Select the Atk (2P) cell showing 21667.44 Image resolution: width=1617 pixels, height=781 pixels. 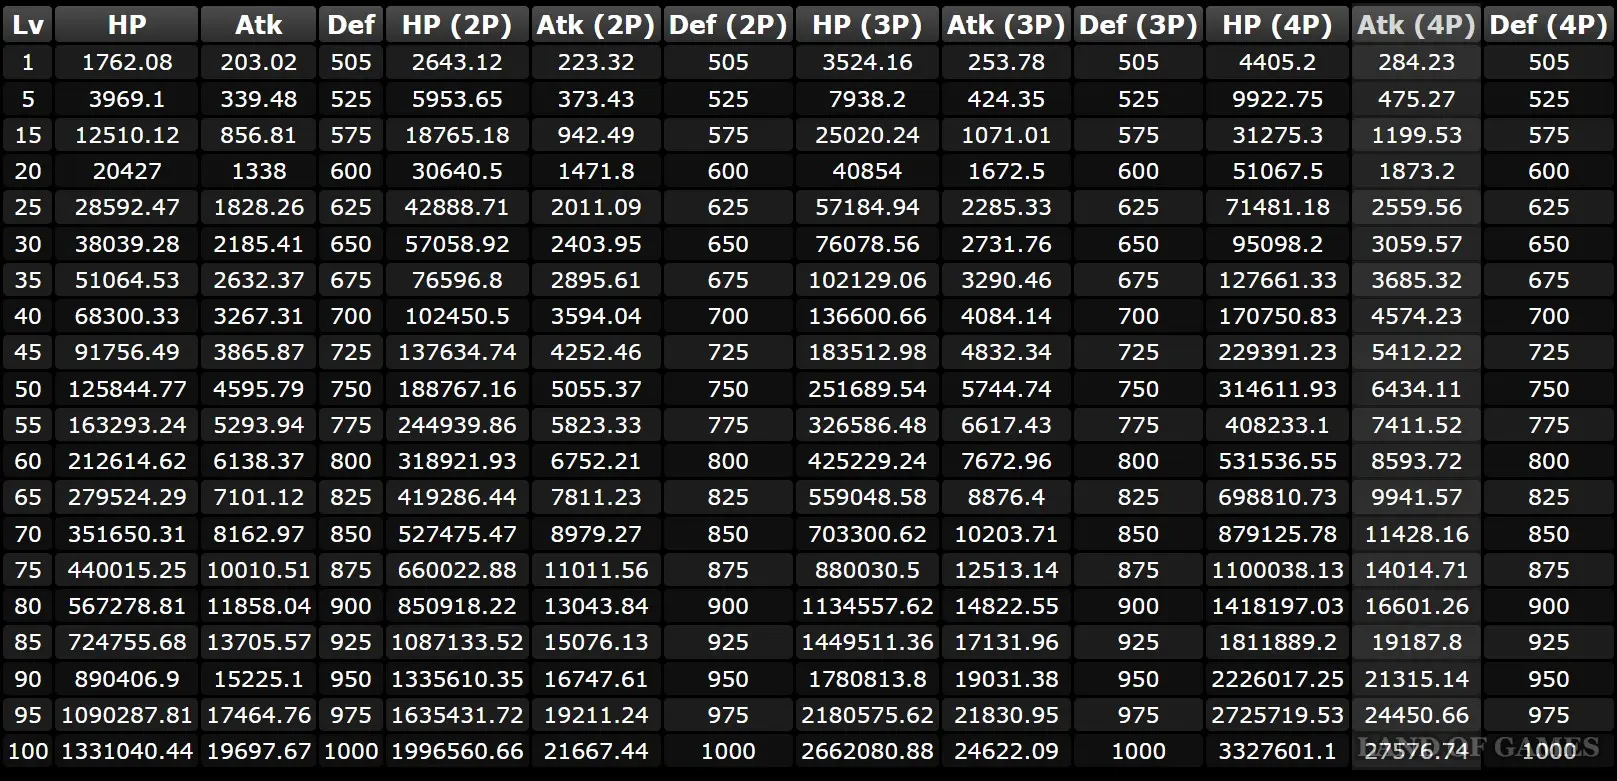point(596,751)
